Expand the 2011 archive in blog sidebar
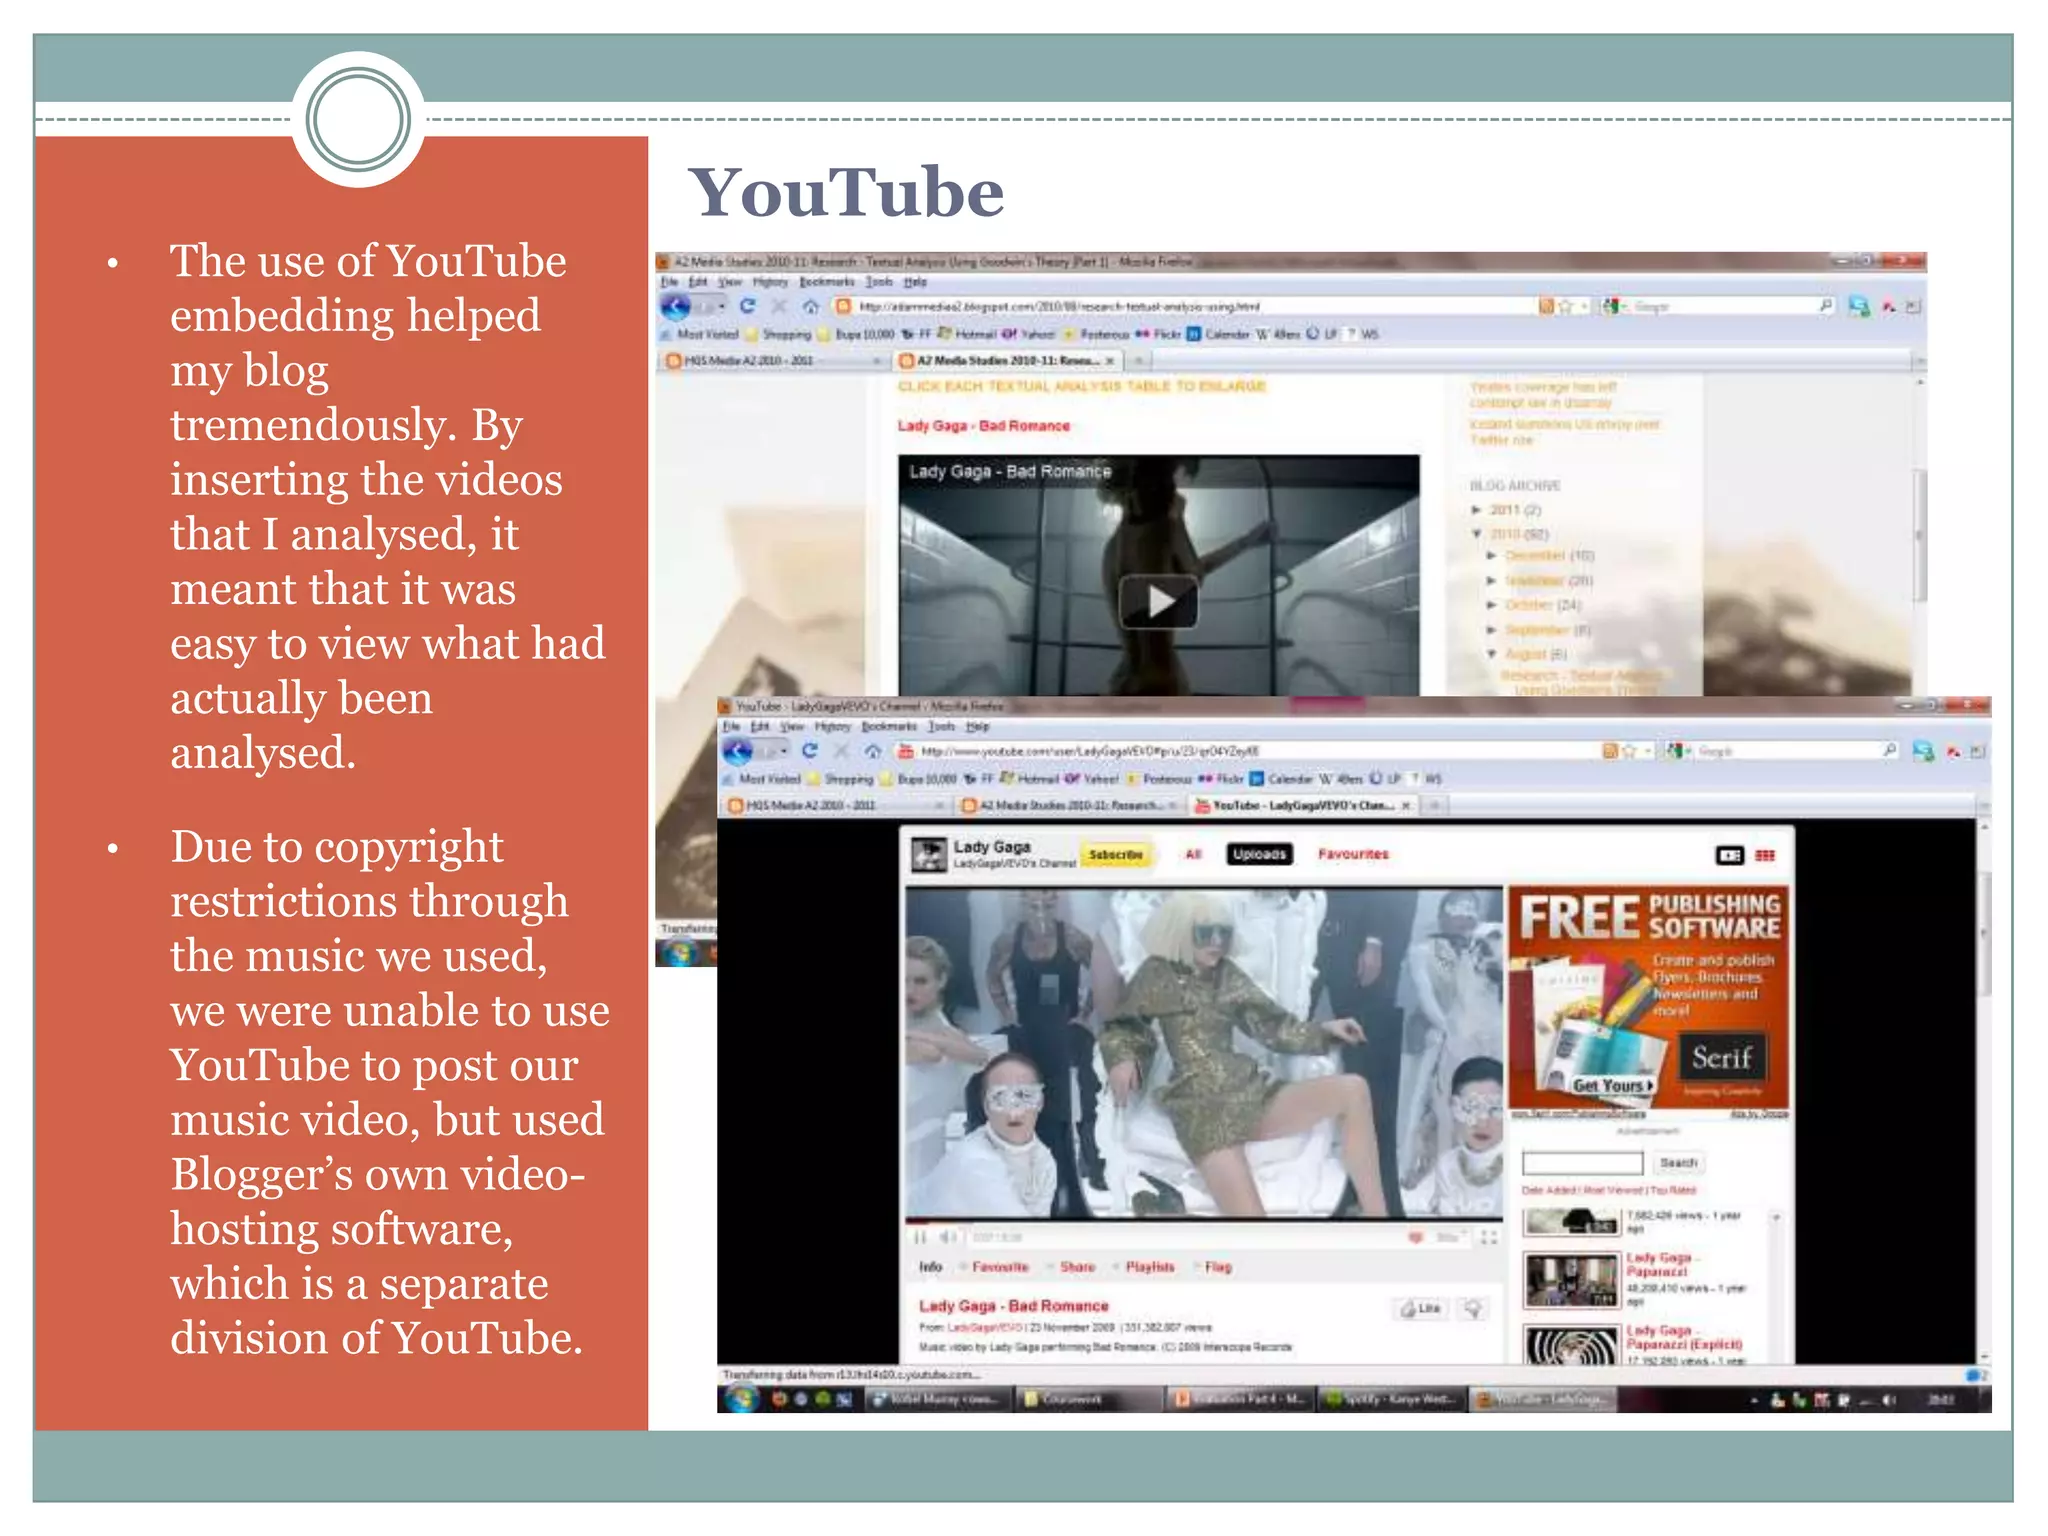 (x=1476, y=510)
